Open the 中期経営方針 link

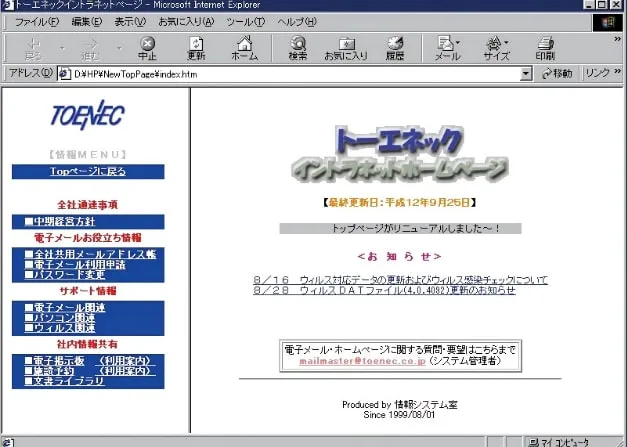click(60, 221)
